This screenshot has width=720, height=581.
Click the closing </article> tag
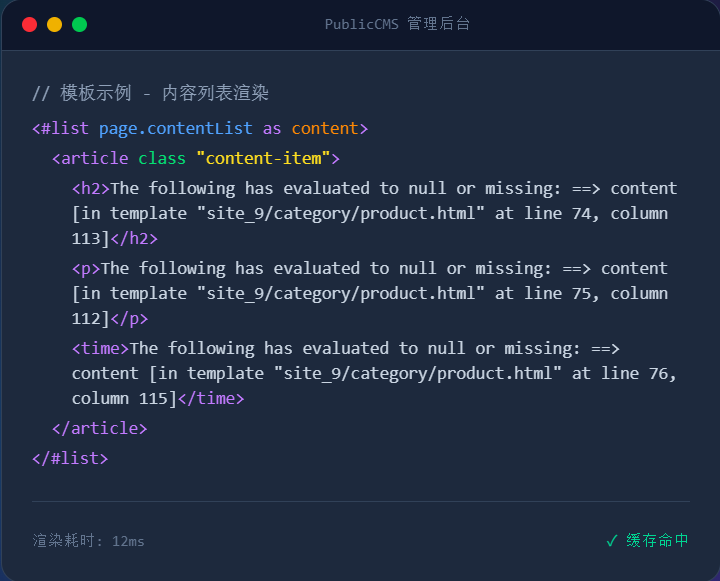click(99, 428)
